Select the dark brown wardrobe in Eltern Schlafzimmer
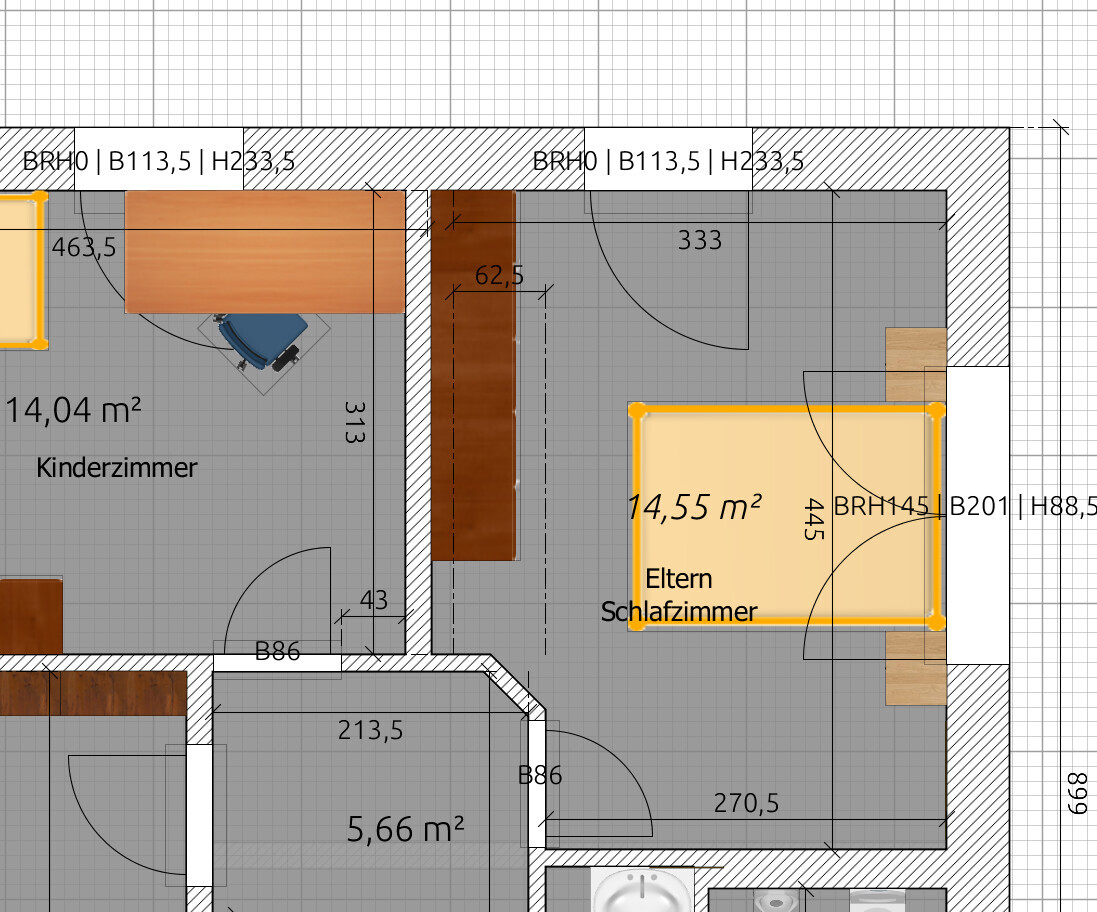This screenshot has width=1097, height=912. [x=474, y=375]
